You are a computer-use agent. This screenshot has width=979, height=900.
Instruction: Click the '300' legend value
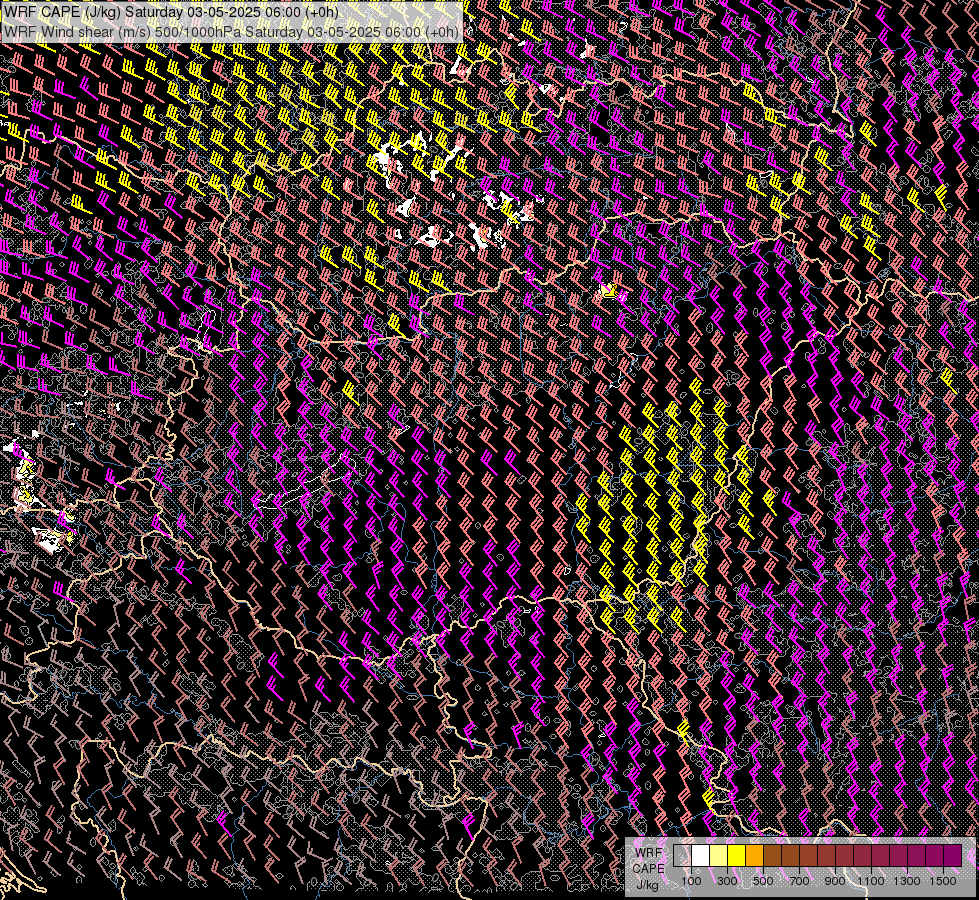pos(727,881)
